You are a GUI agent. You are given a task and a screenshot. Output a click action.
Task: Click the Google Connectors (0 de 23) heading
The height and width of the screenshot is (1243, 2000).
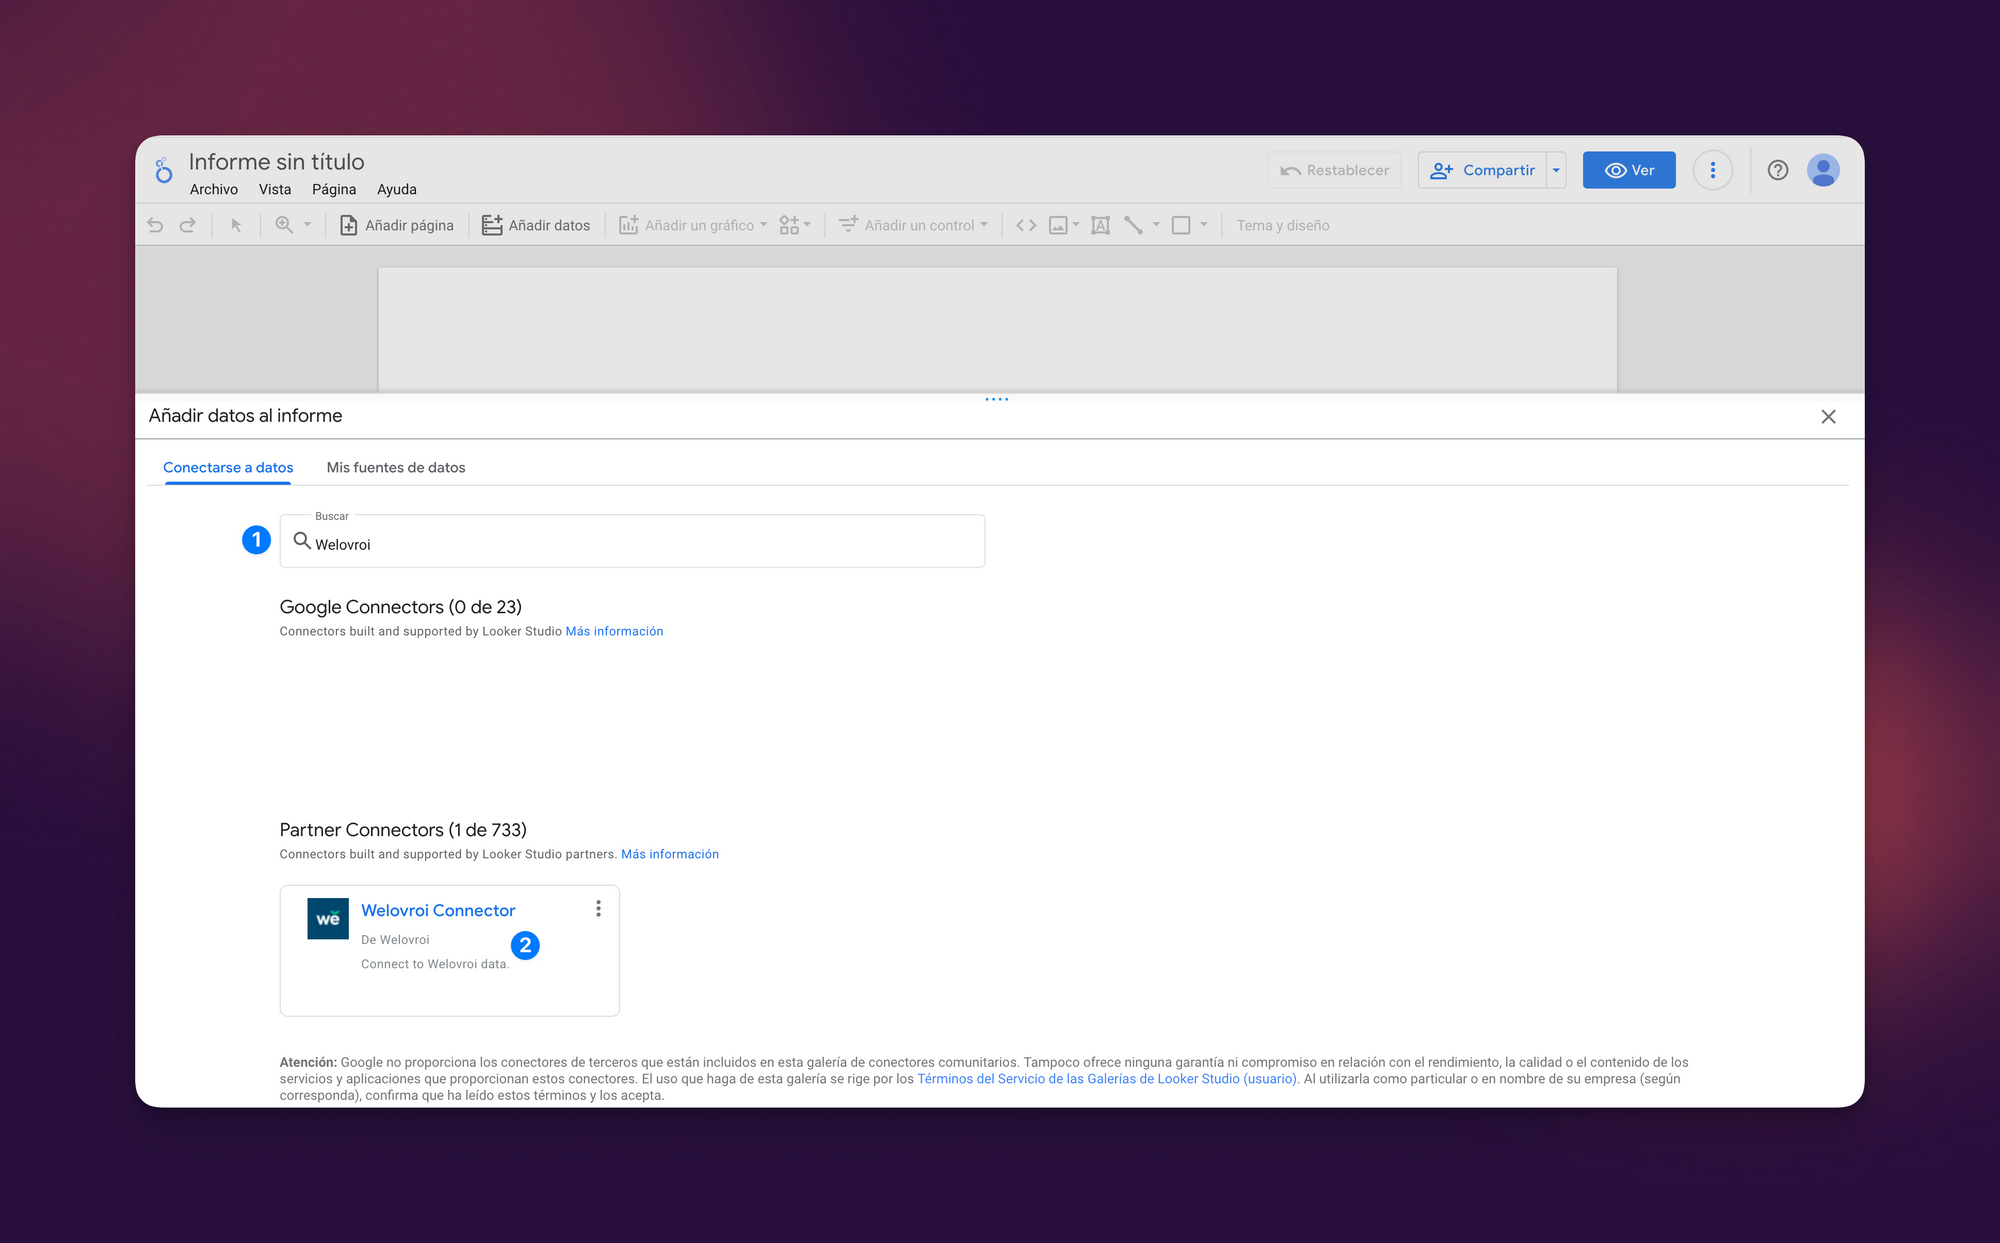click(x=401, y=607)
